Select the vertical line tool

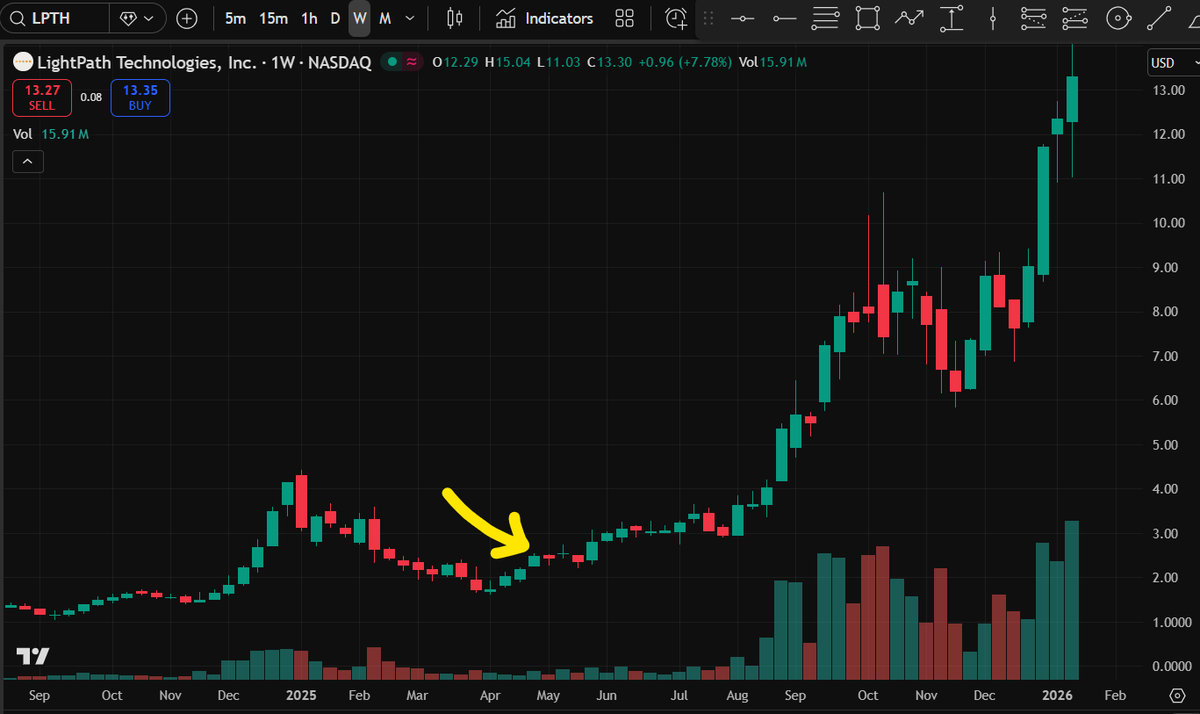click(x=992, y=18)
